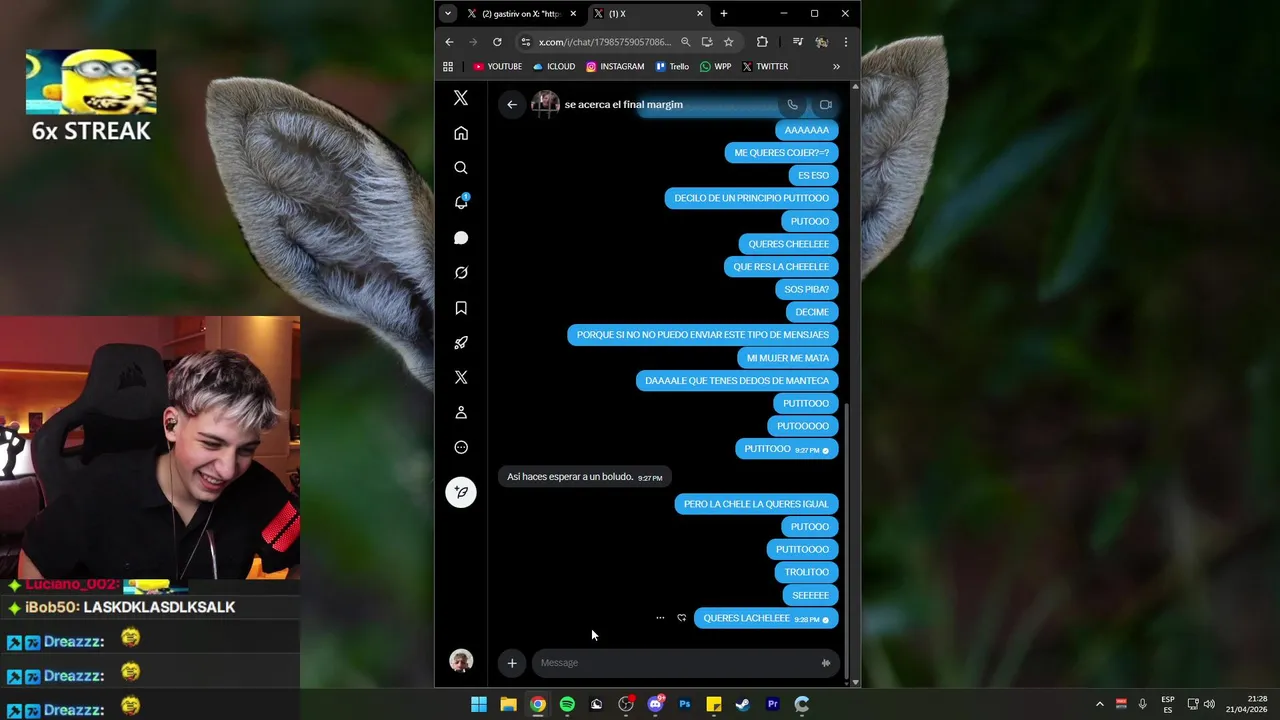1280x720 pixels.
Task: Expand hidden bookmarks chevron
Action: coord(836,67)
